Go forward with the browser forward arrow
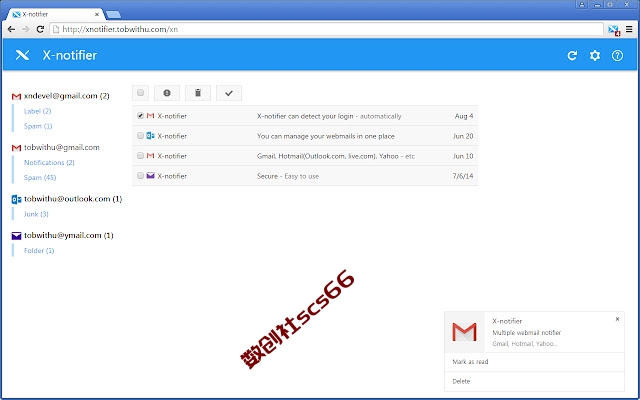 point(25,29)
